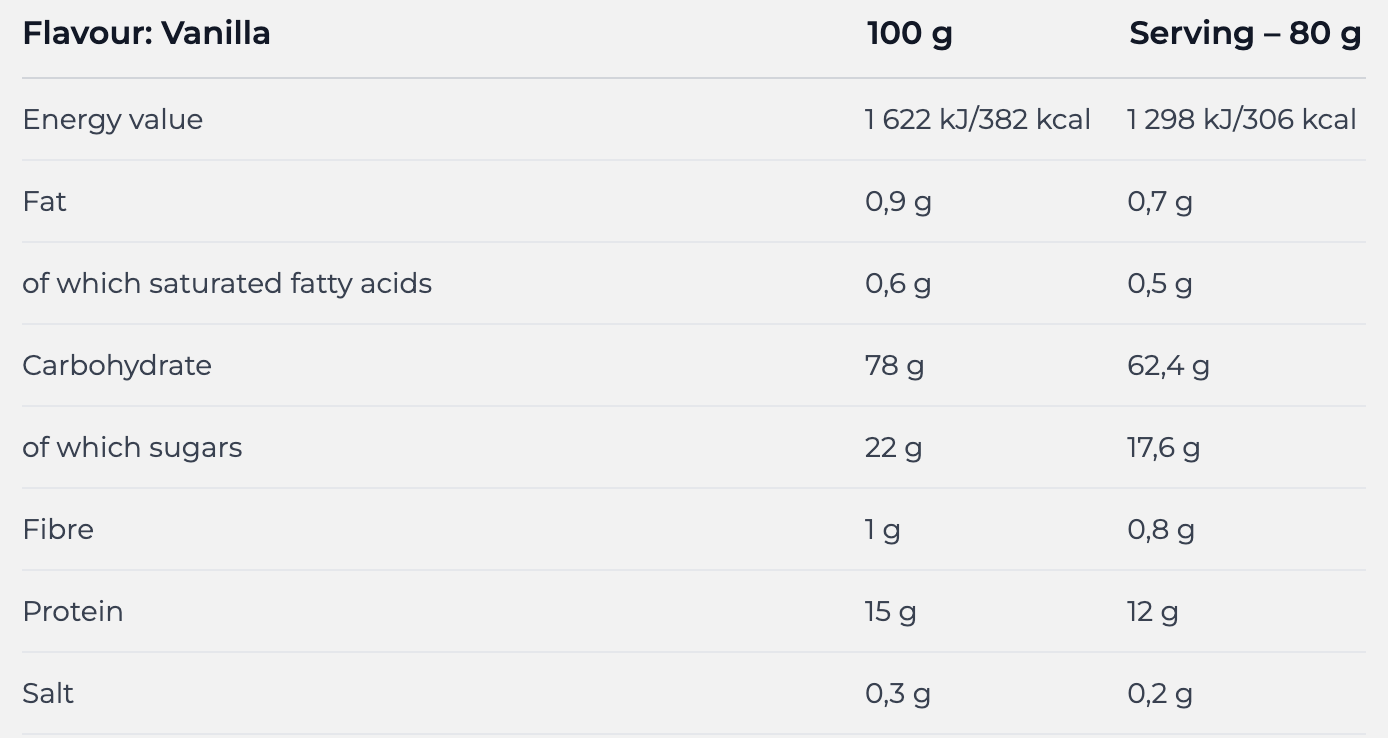Click the "62,4 g" carbohydrate serving value
The height and width of the screenshot is (738, 1388).
[1168, 365]
